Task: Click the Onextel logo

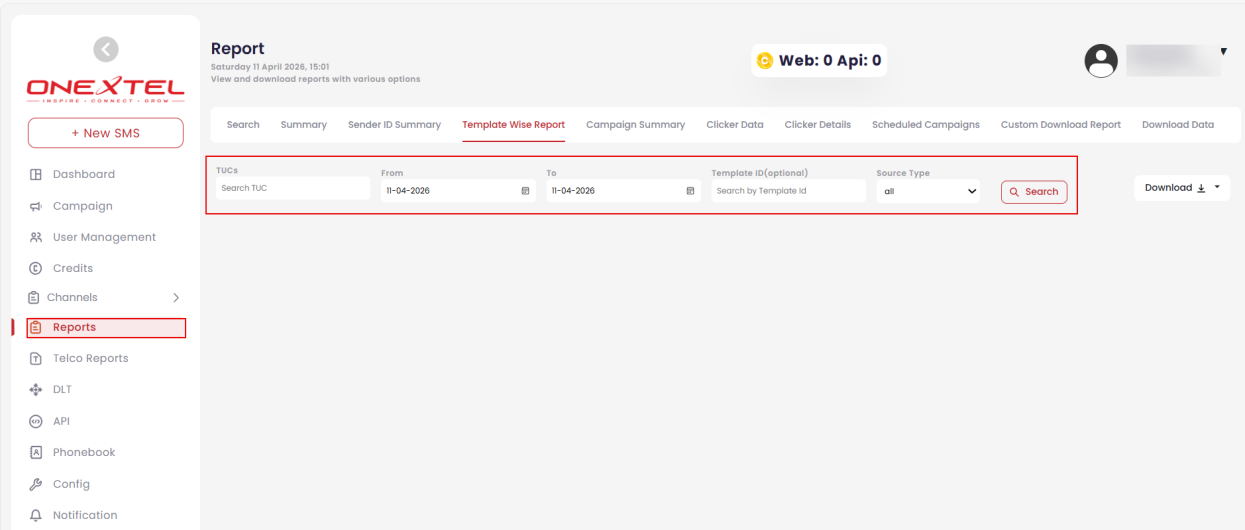Action: coord(105,89)
